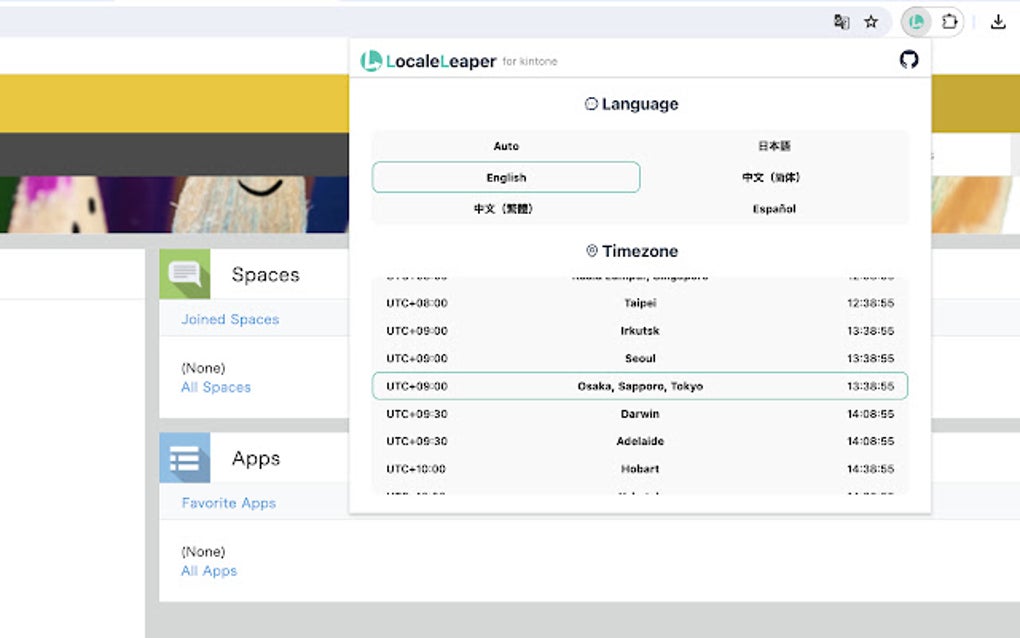Click the 12:38:55 time in Taipei row
Viewport: 1020px width, 638px height.
pyautogui.click(x=870, y=303)
